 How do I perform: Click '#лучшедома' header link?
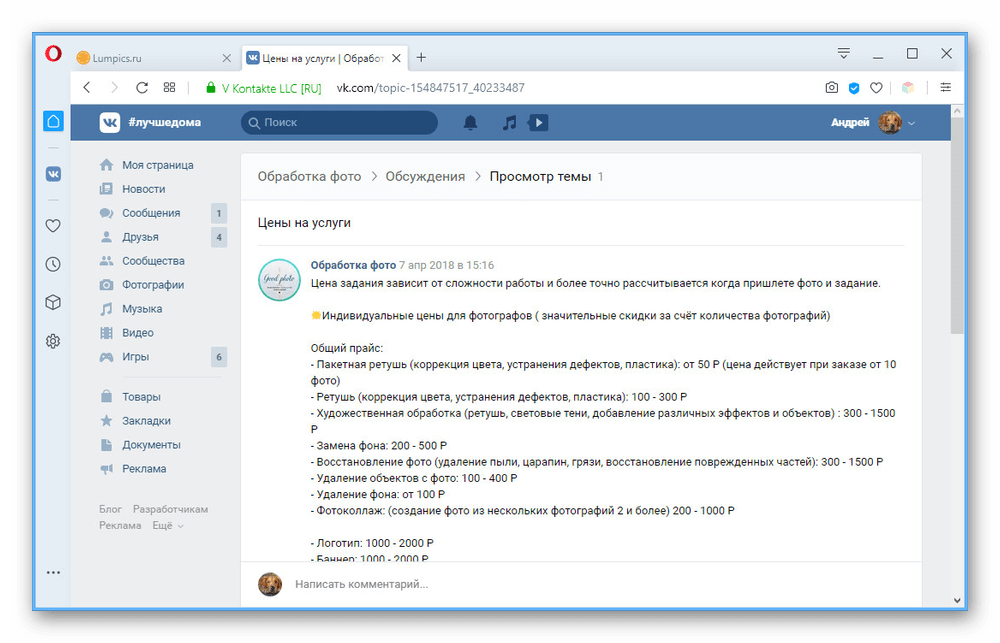coord(165,122)
